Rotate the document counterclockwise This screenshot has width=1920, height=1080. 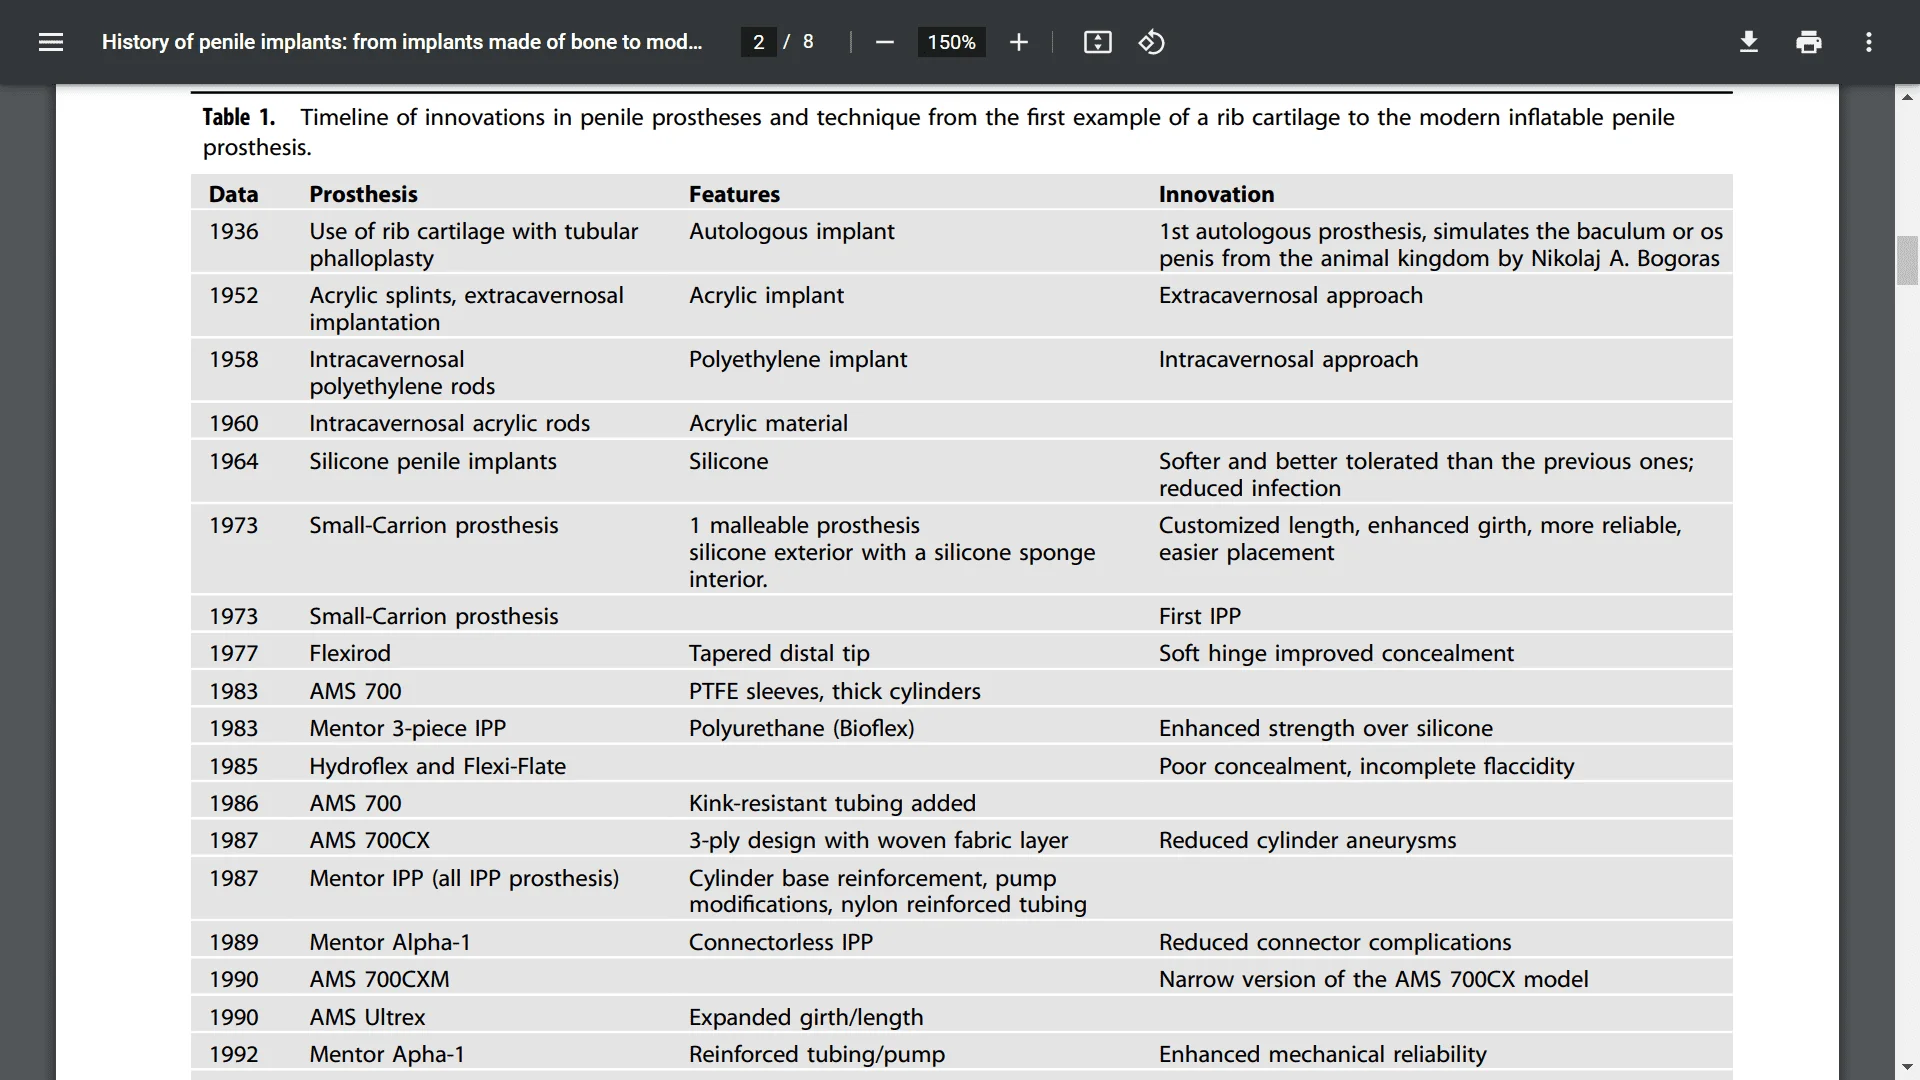pyautogui.click(x=1151, y=42)
